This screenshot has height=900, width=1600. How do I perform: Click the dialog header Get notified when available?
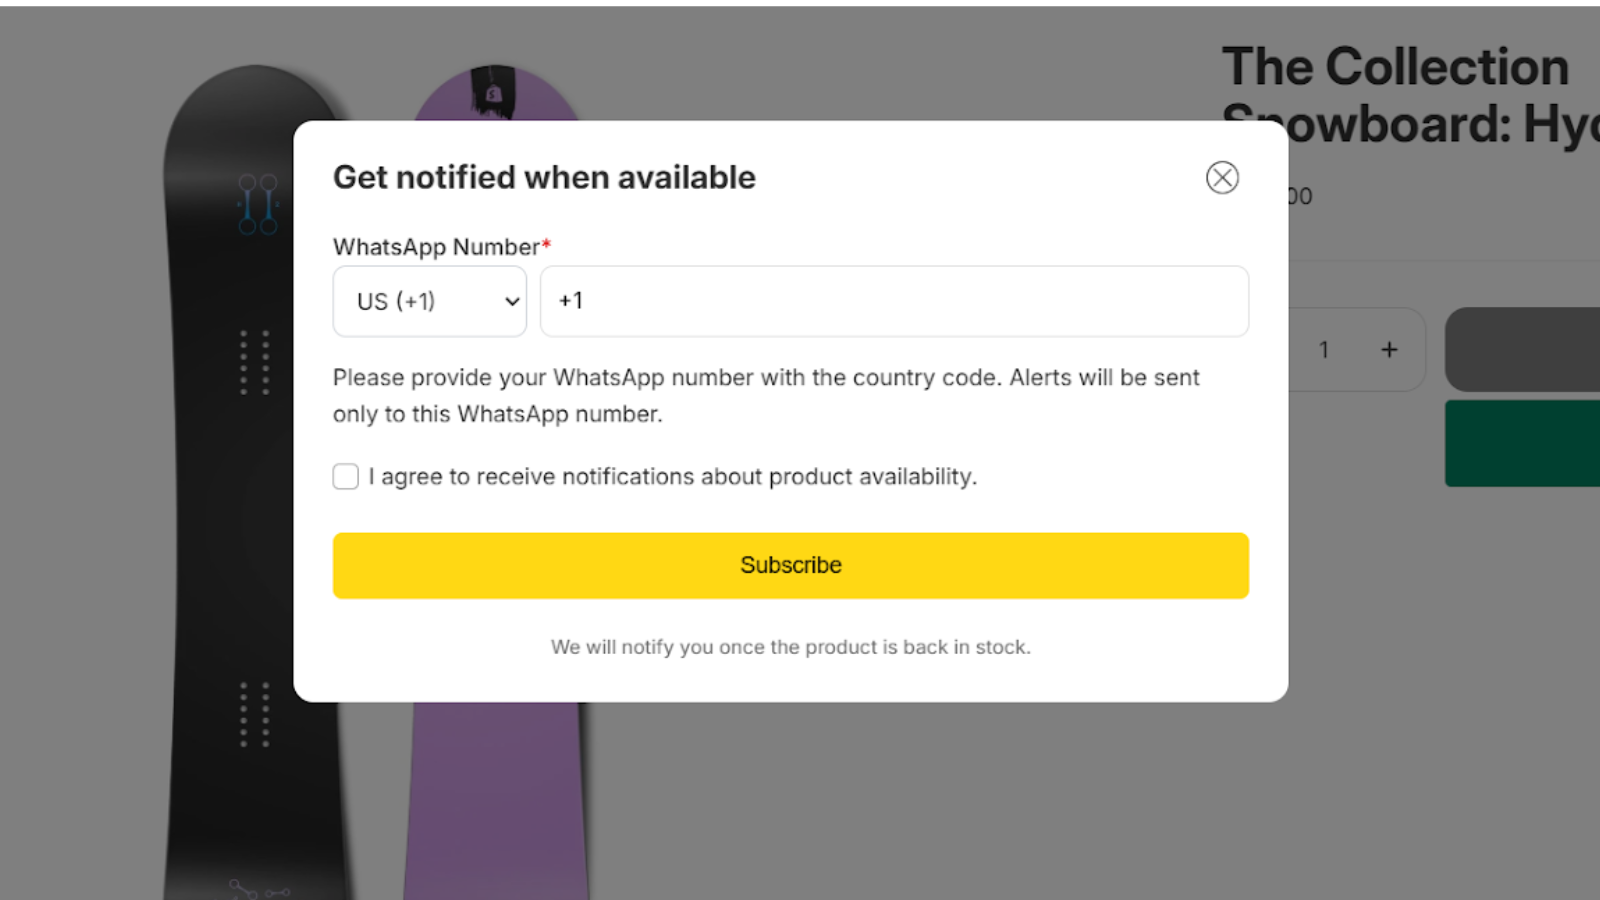click(543, 177)
